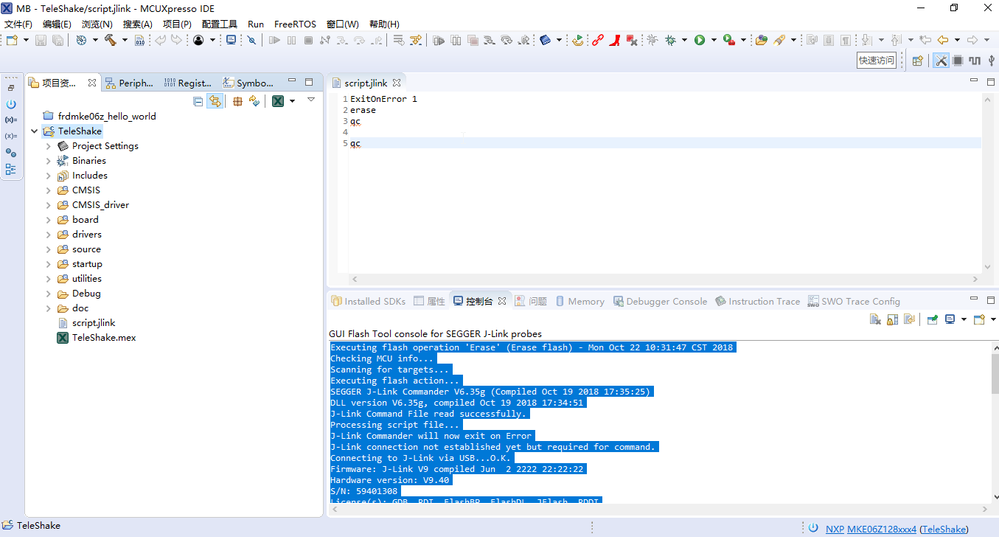
Task: Click the blue power icon in left sidebar
Action: [x=11, y=104]
